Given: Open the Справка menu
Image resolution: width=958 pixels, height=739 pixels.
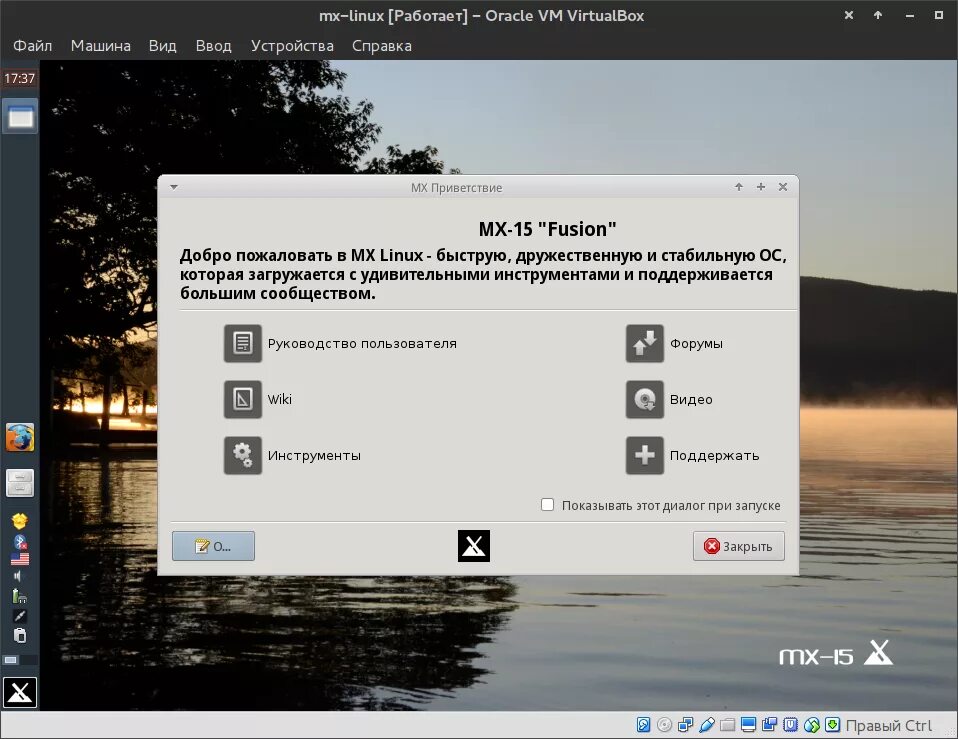Looking at the screenshot, I should pos(382,46).
